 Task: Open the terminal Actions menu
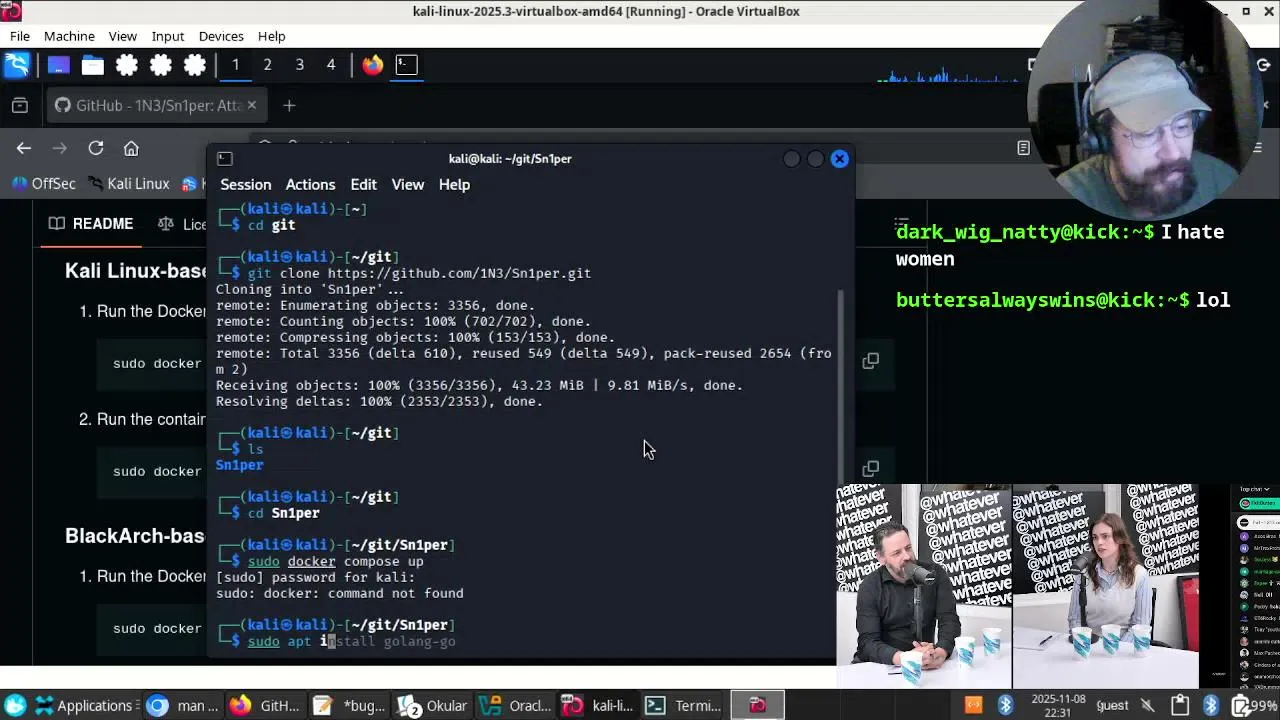[310, 185]
